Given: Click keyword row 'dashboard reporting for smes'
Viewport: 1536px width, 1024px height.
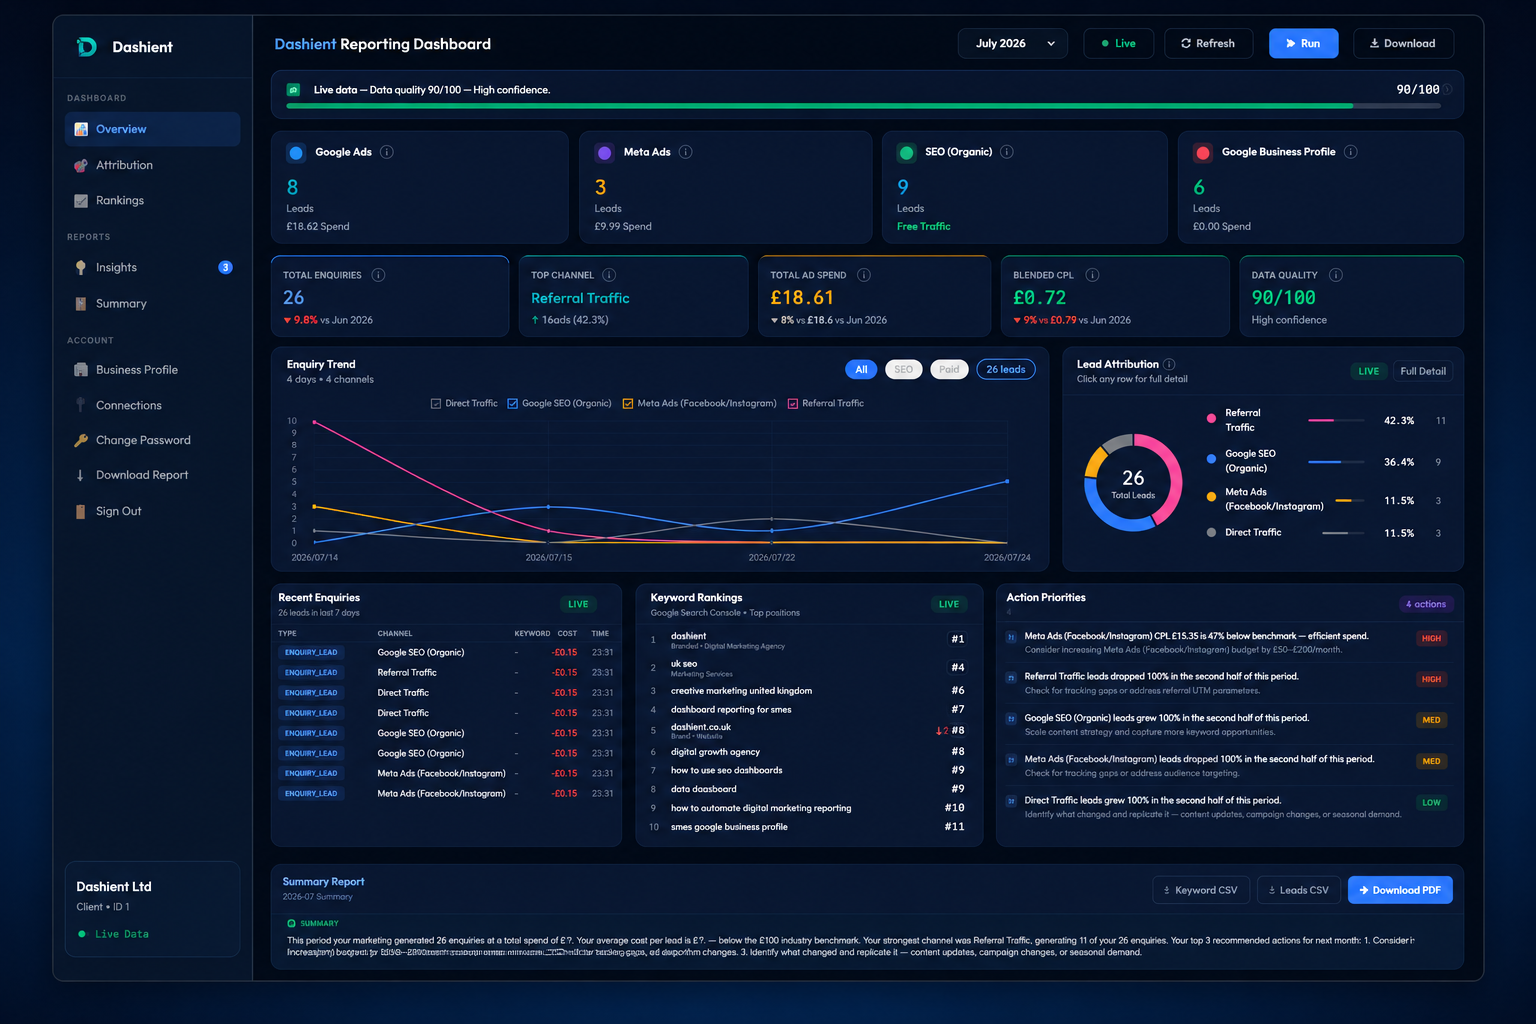Looking at the screenshot, I should (x=808, y=710).
